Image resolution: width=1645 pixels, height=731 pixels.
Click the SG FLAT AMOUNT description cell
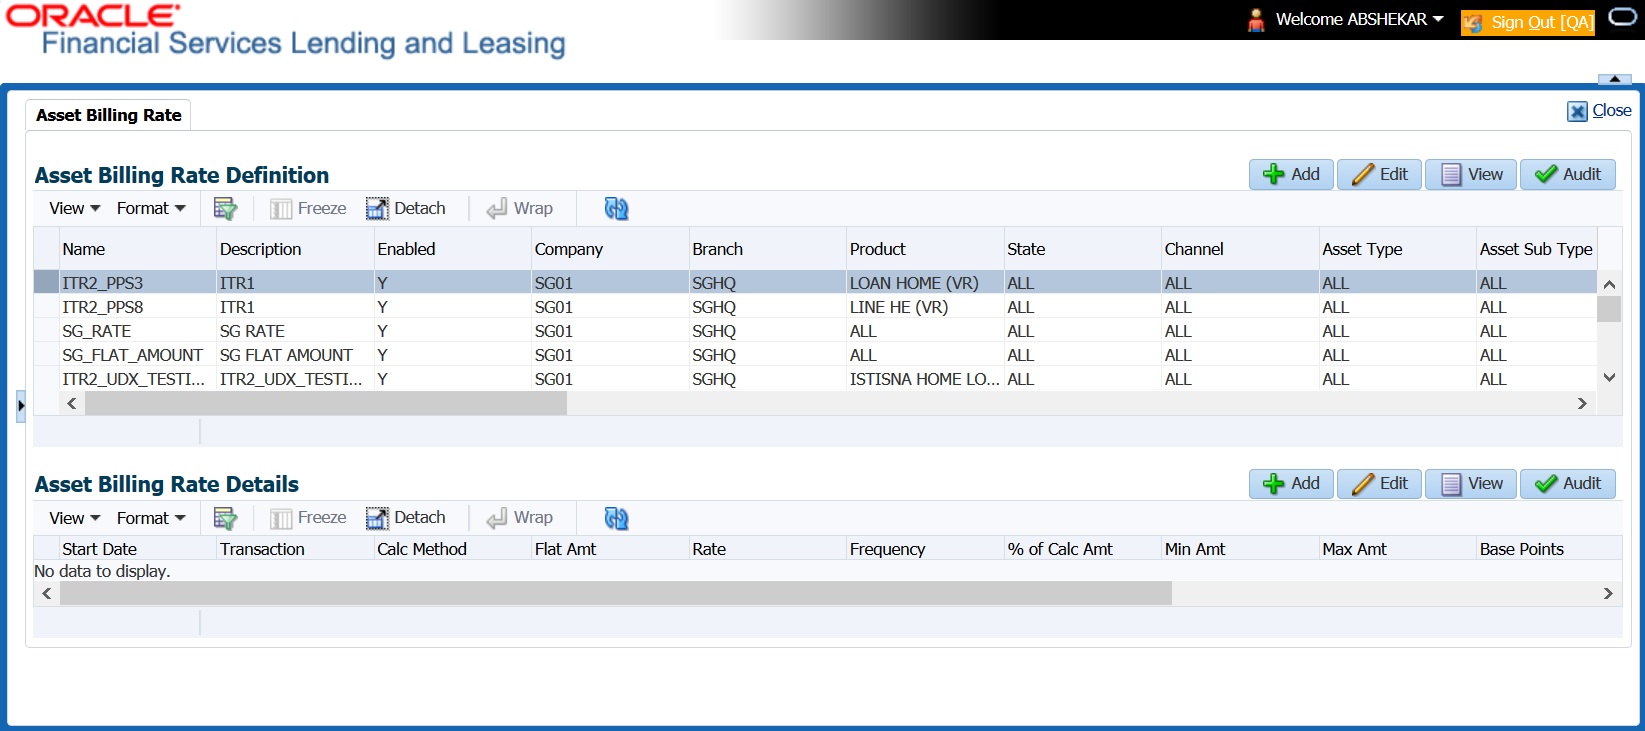(x=296, y=355)
